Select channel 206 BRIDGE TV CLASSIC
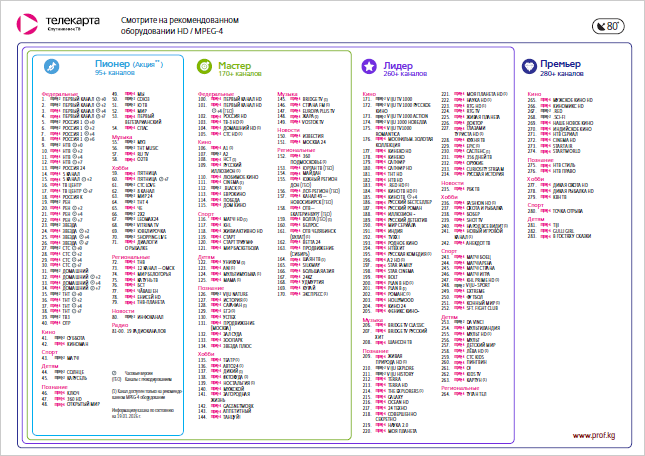 point(393,325)
